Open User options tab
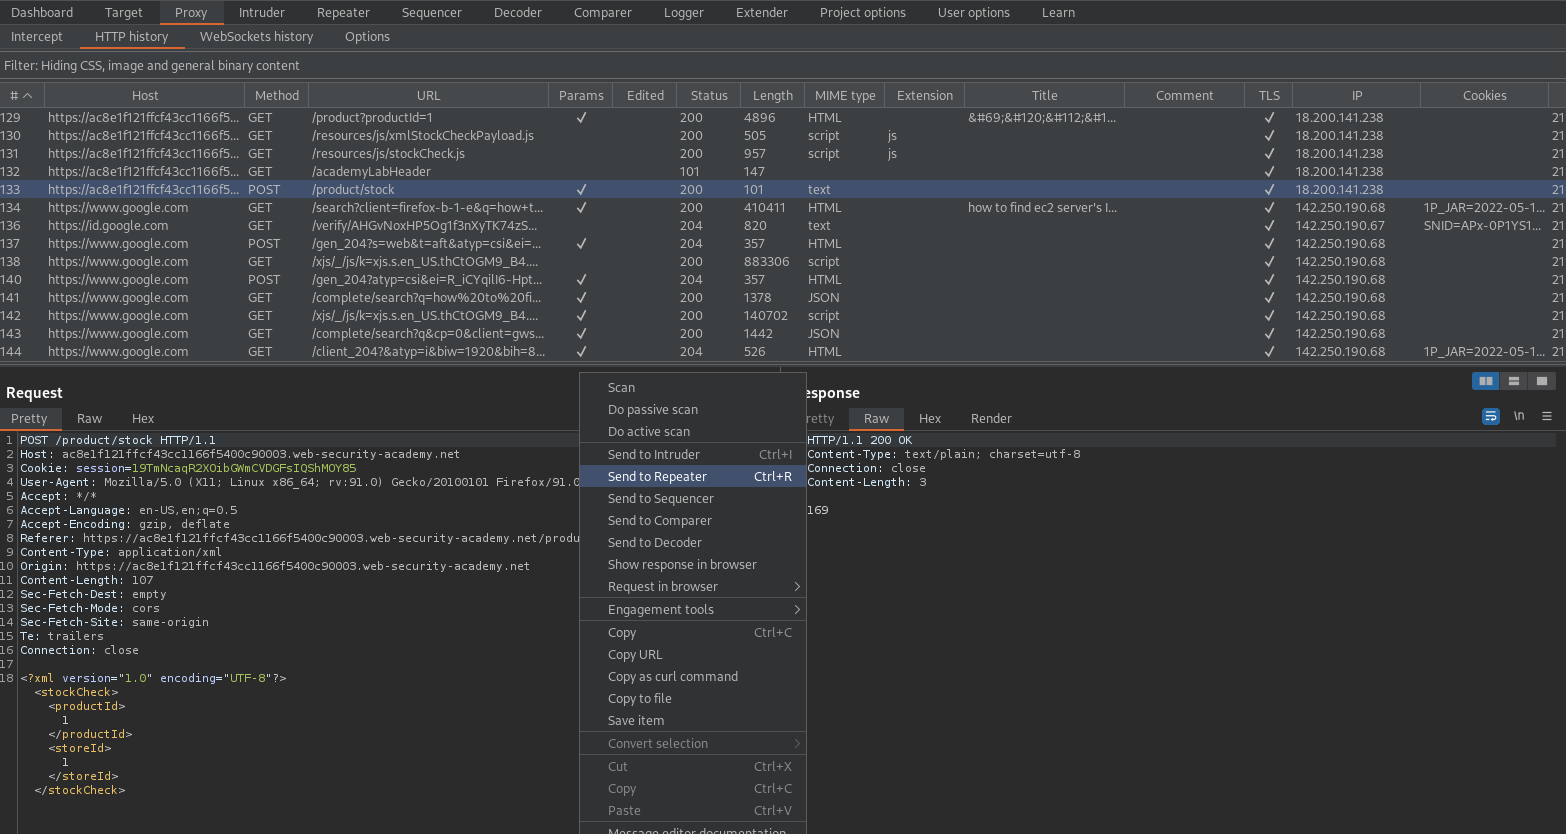Screen dimensions: 1566x834 974,12
